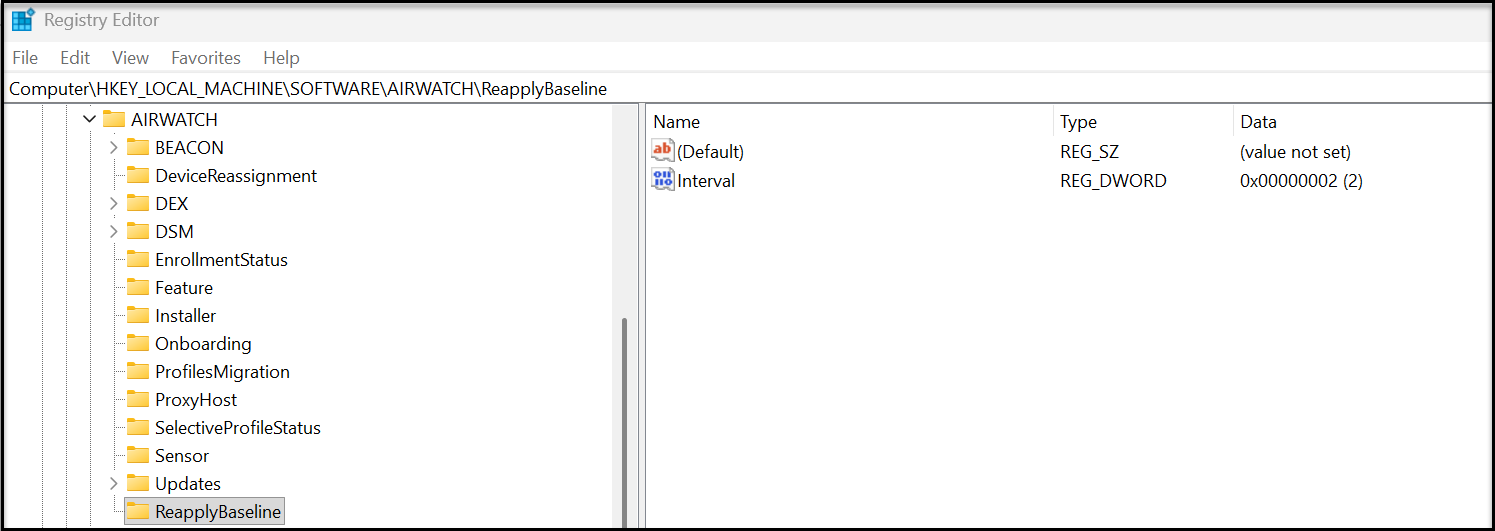The height and width of the screenshot is (531, 1495).
Task: Expand the Updates key chevron
Action: 114,484
